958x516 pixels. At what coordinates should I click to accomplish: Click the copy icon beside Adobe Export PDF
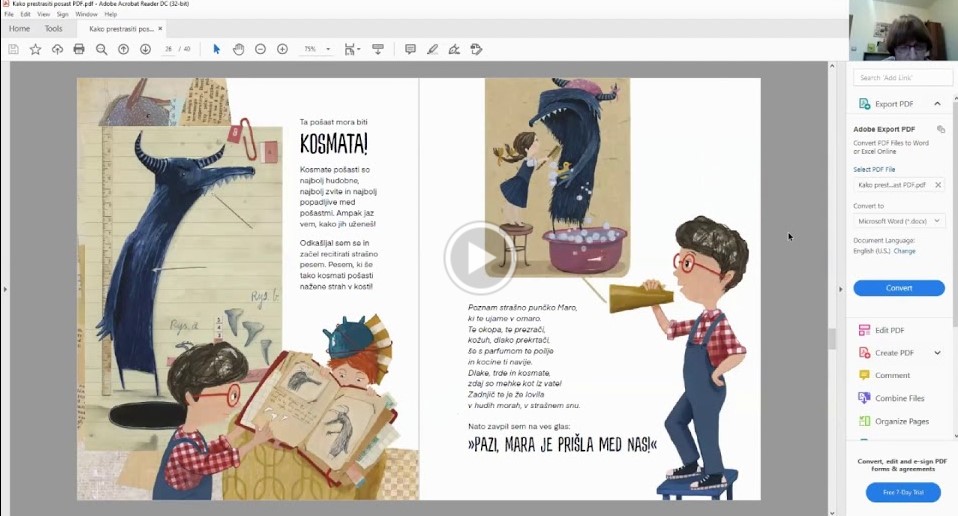point(941,129)
